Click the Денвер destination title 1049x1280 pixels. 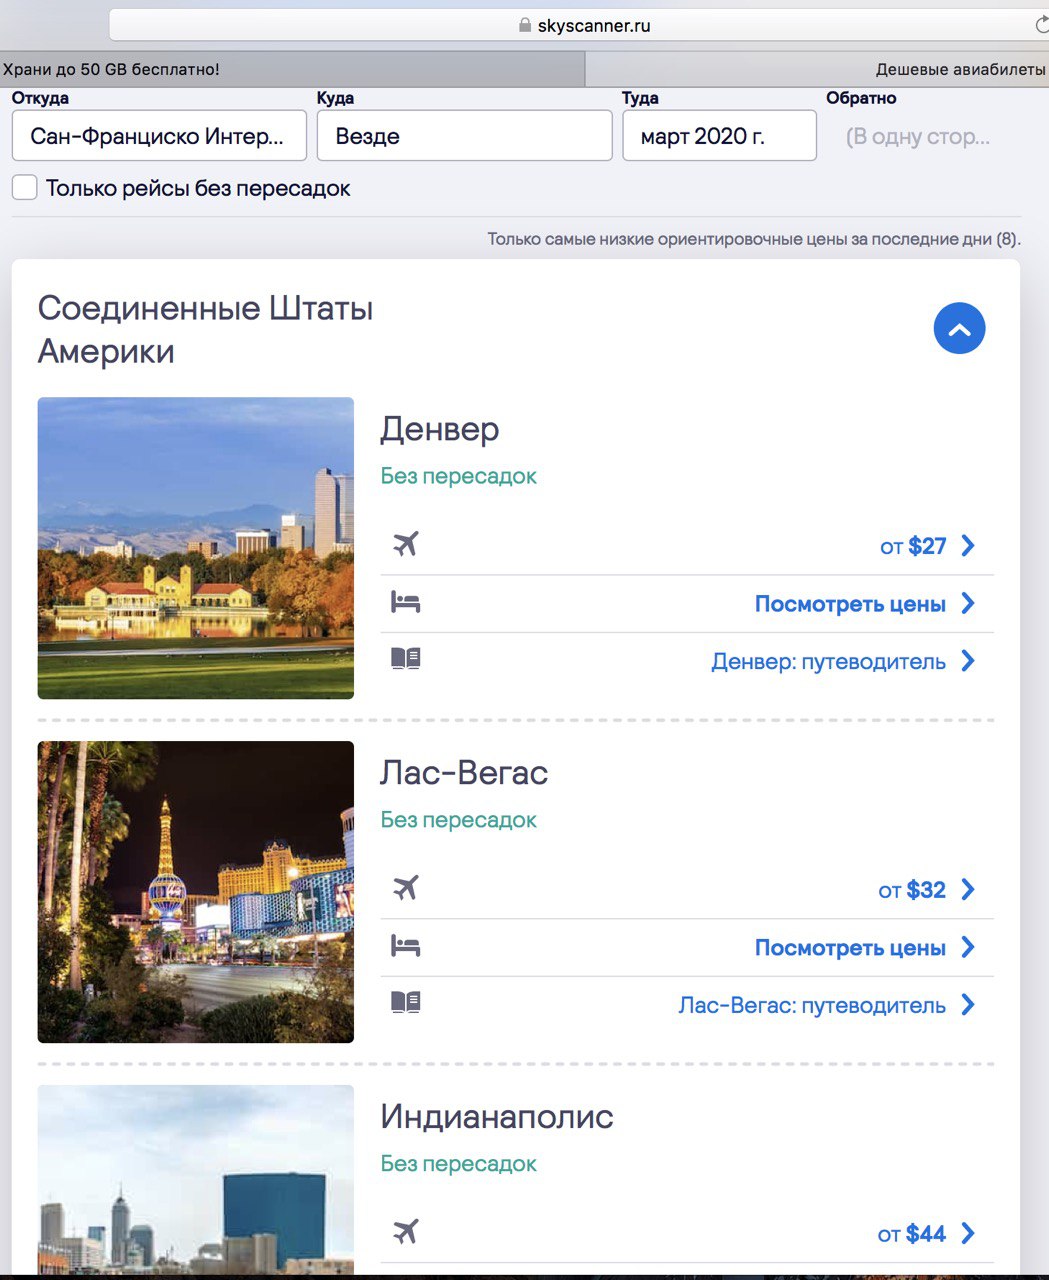click(440, 429)
